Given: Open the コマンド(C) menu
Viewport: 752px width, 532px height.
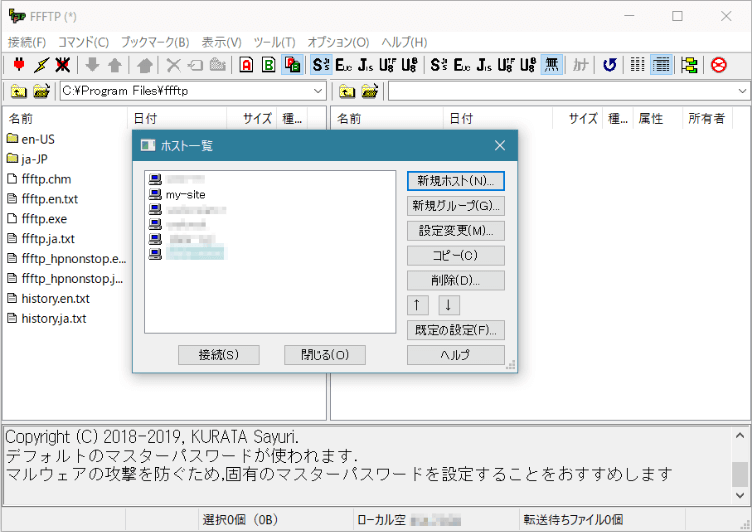Looking at the screenshot, I should pos(83,42).
